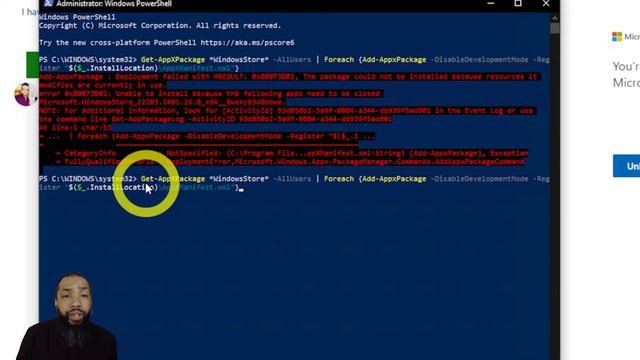Click the PowerShell icon in title bar

48,3
